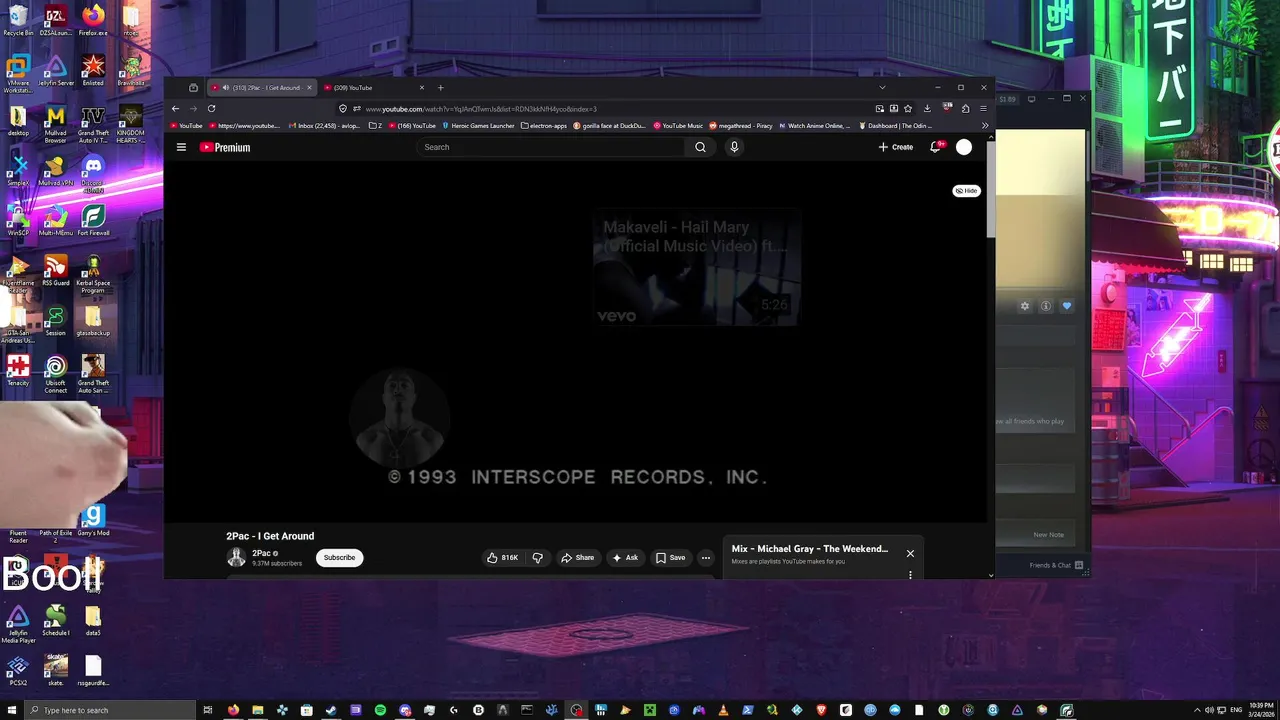Open more actions ellipsis under video

(x=705, y=557)
